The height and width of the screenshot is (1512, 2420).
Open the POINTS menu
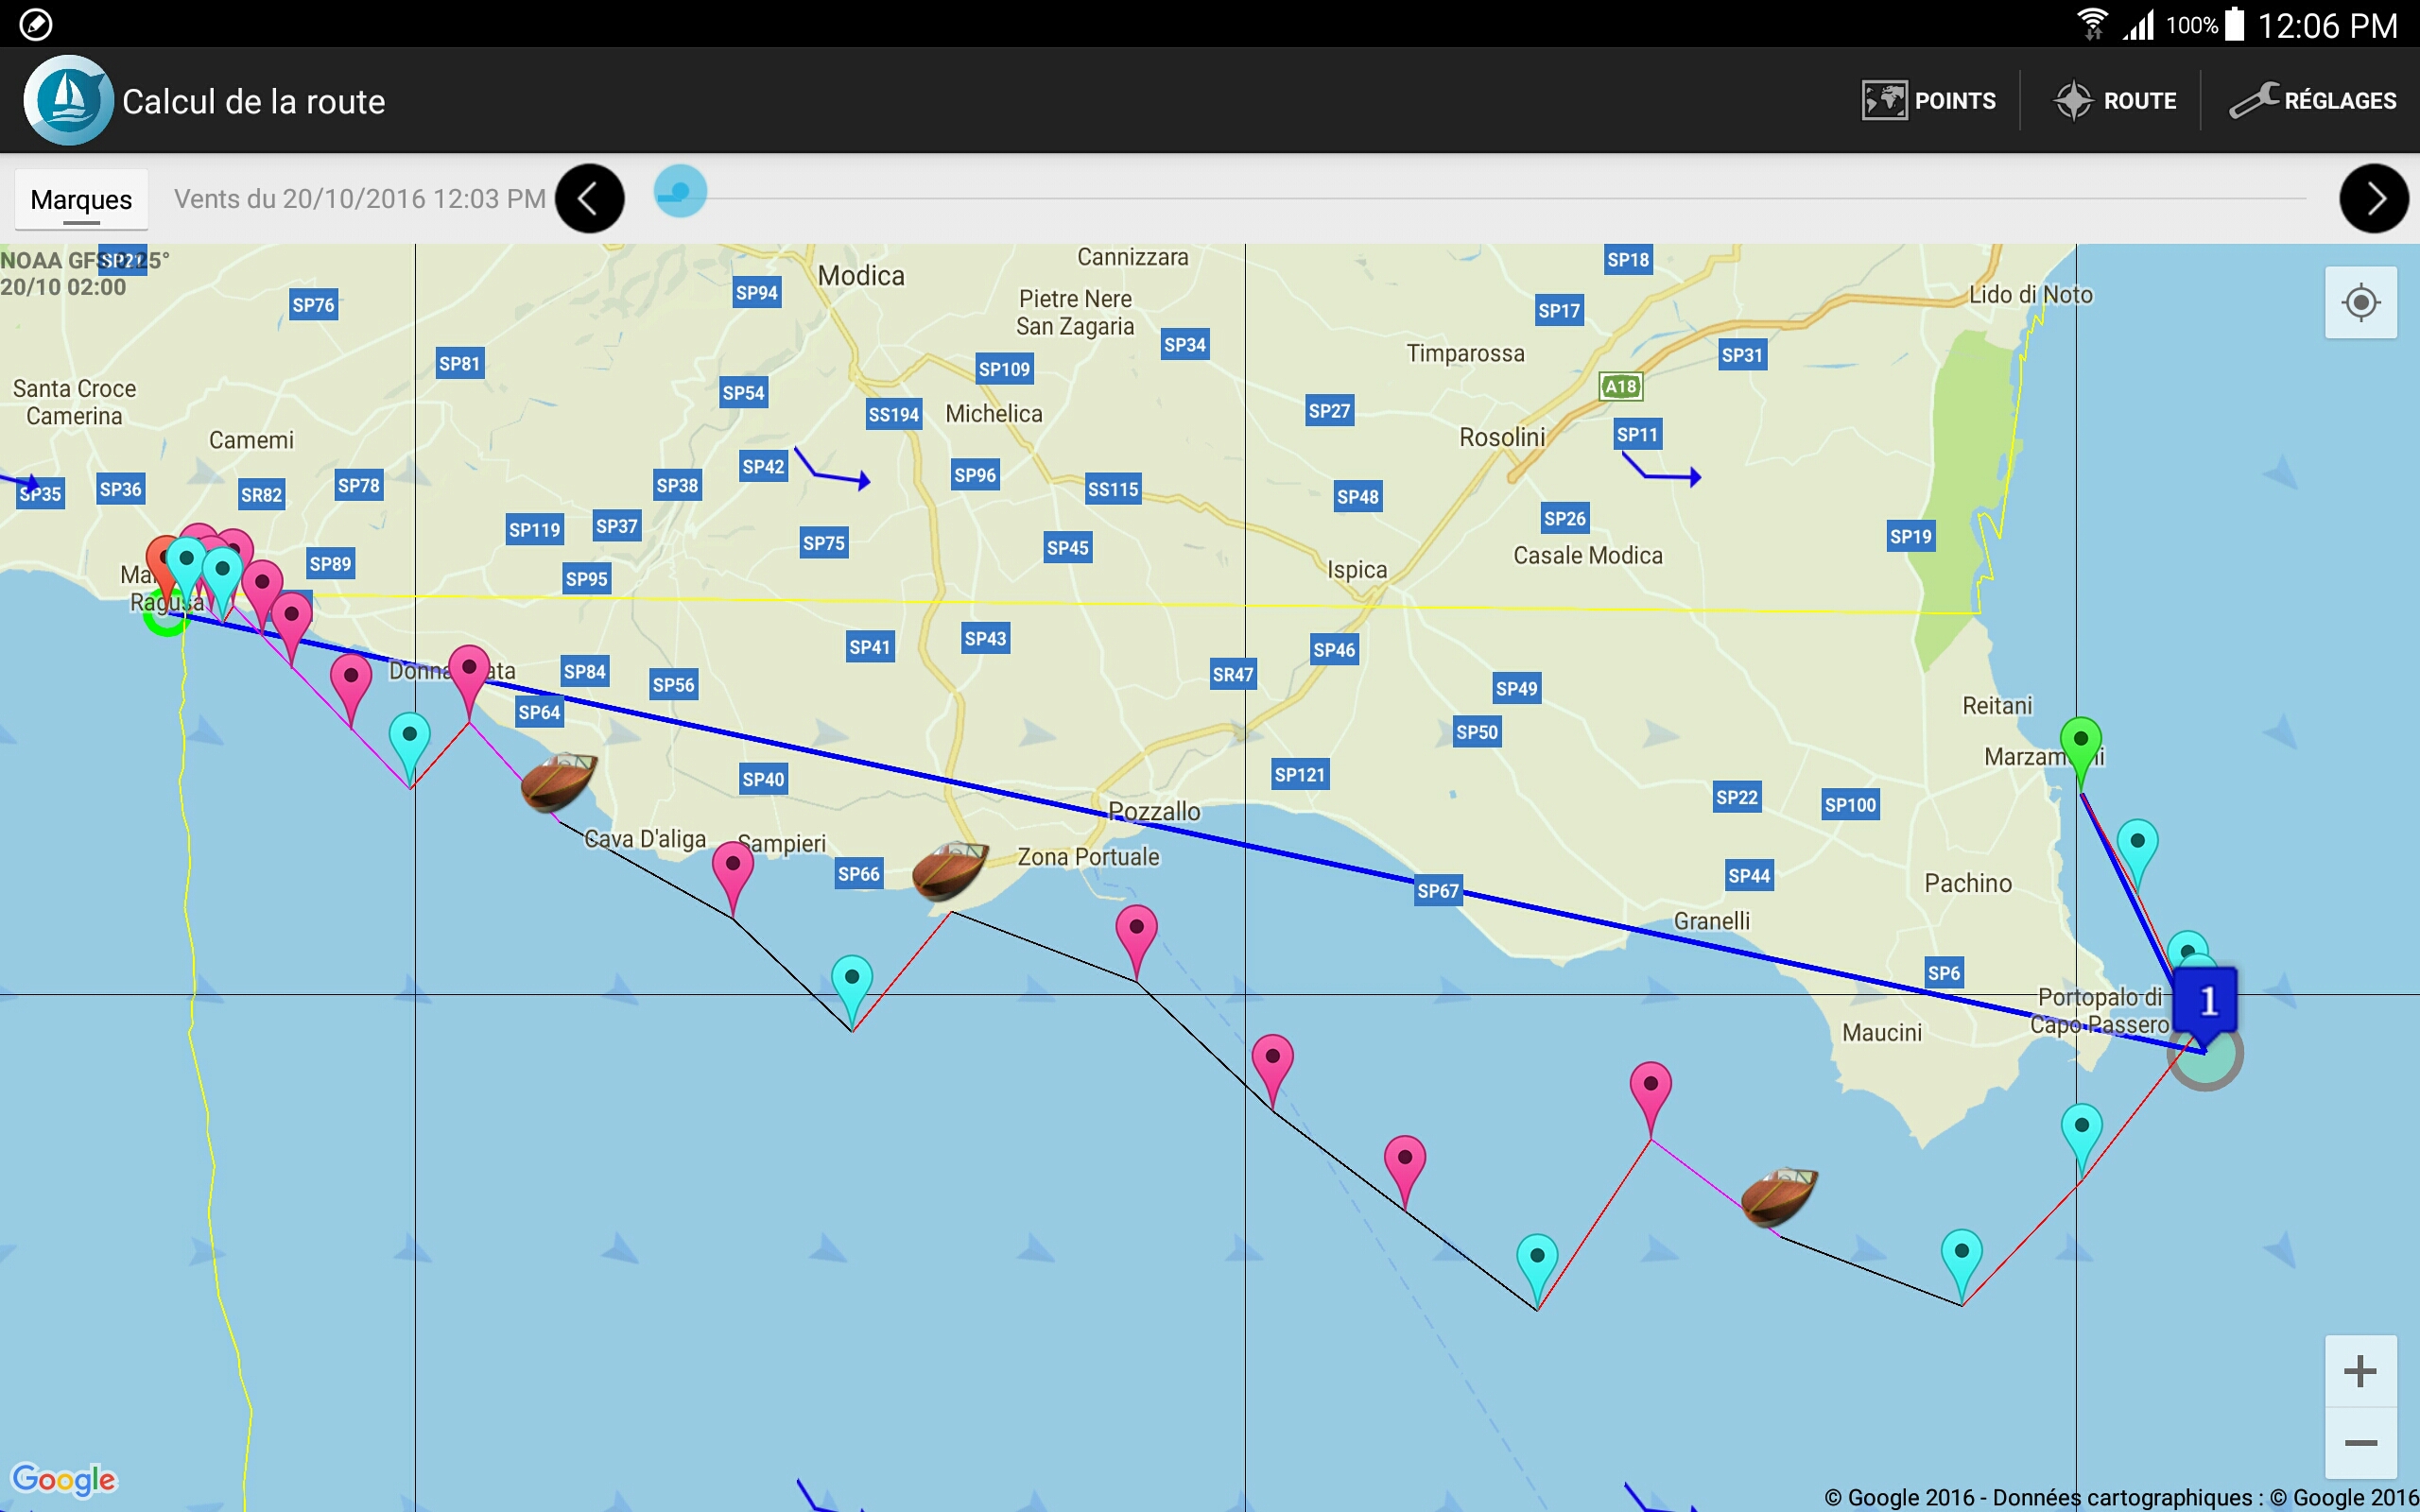point(1928,101)
